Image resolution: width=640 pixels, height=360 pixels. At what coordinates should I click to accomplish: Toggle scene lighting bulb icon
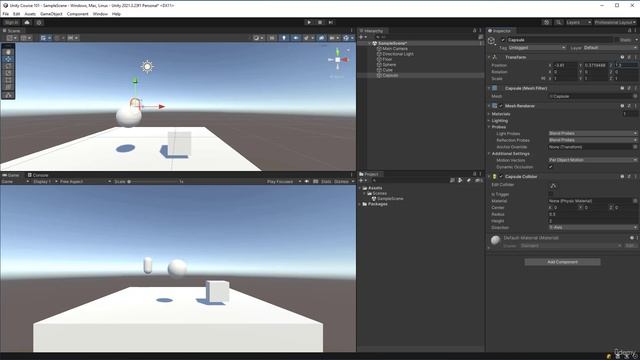[284, 38]
